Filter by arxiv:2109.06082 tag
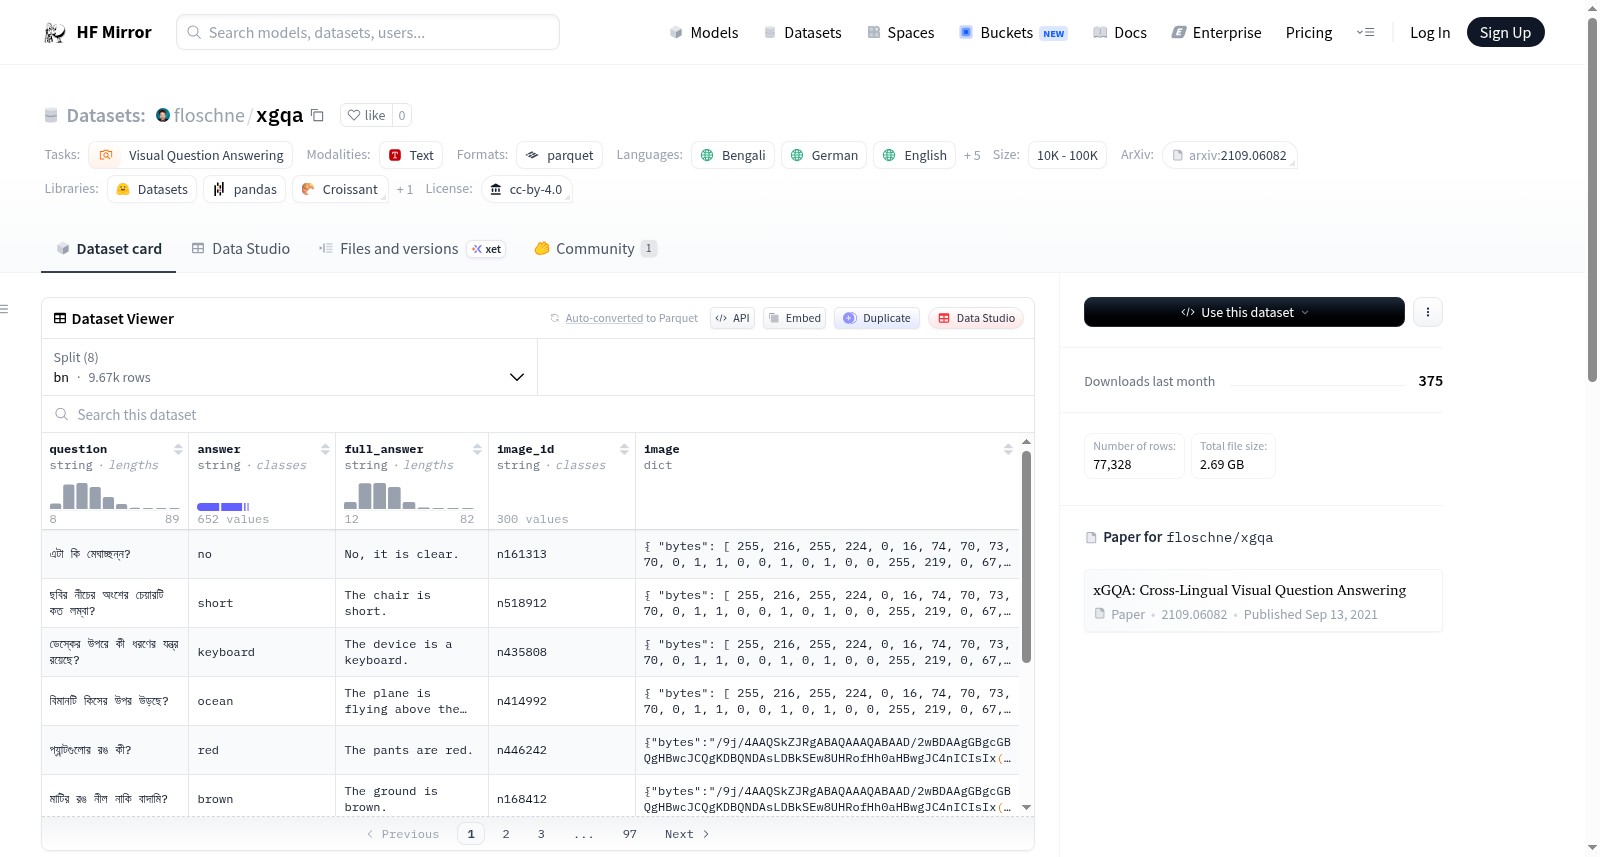 [1230, 155]
